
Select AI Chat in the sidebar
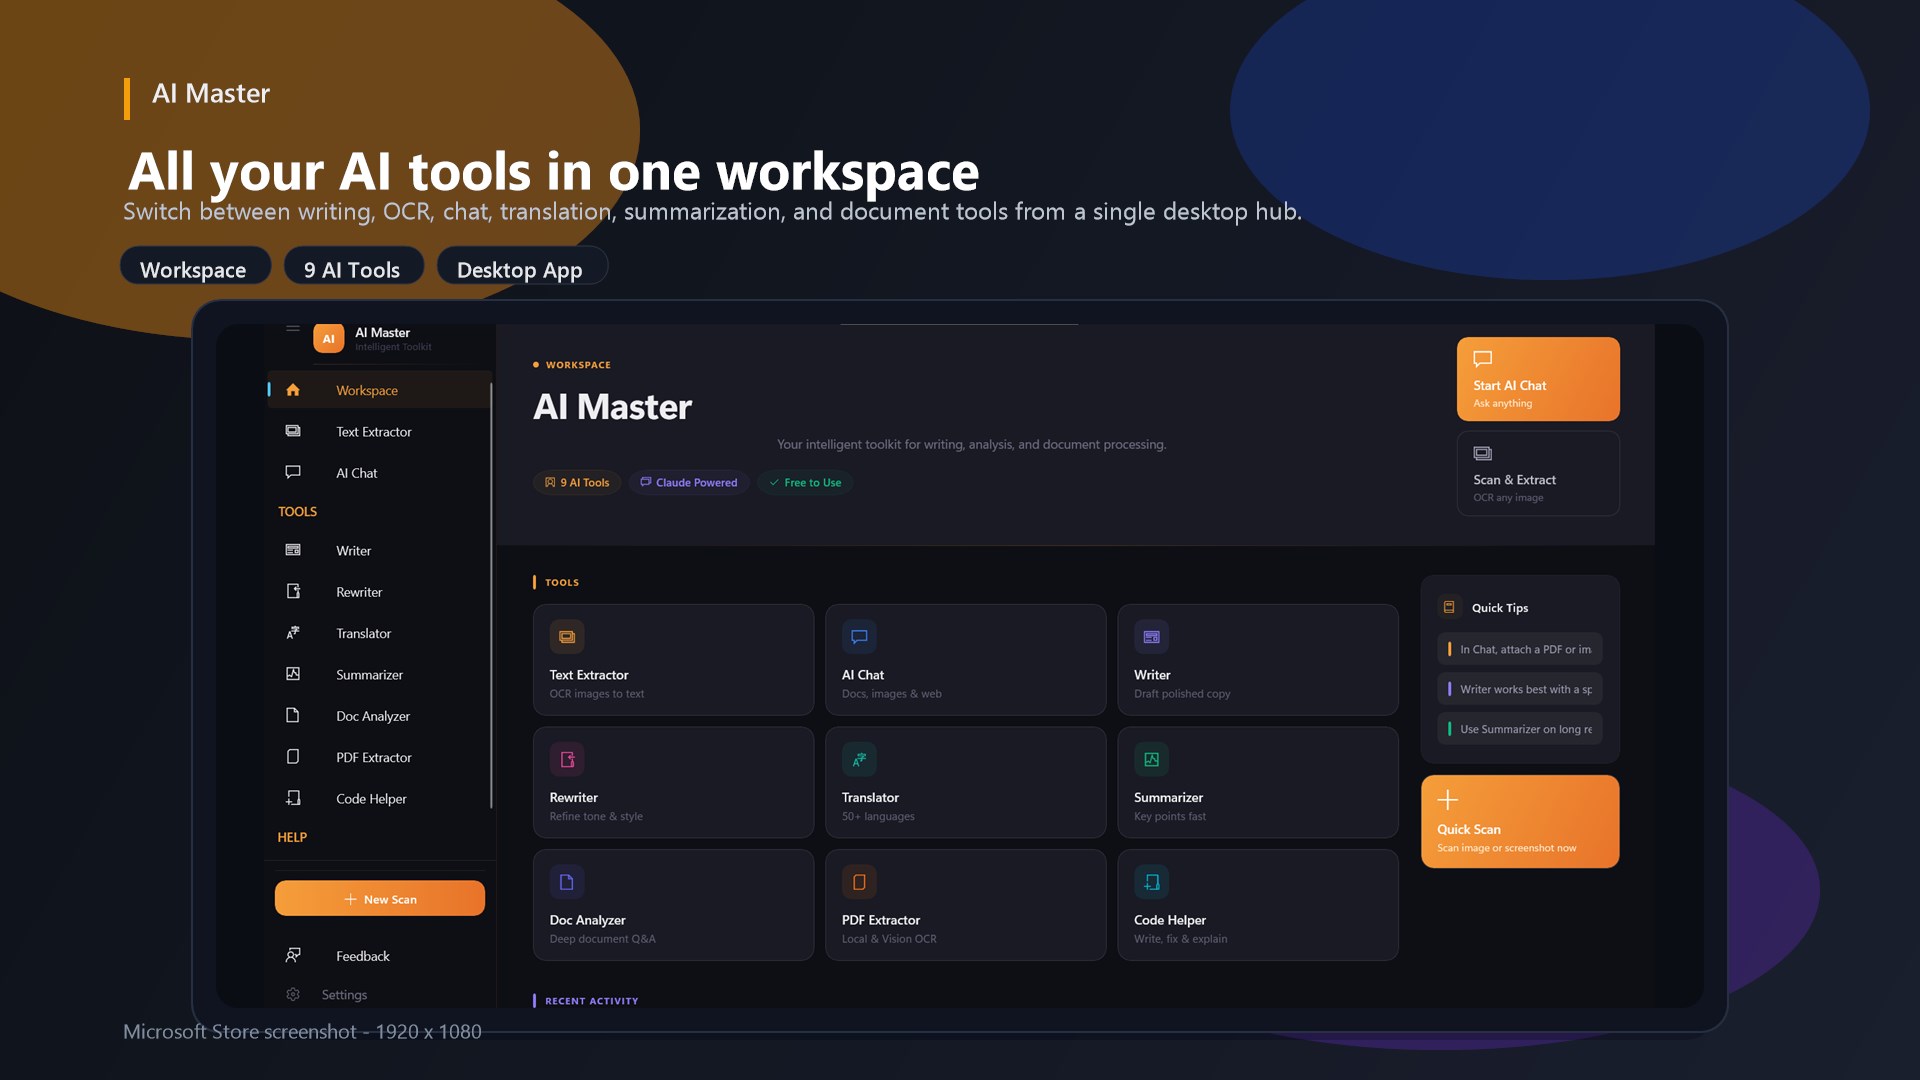tap(380, 472)
